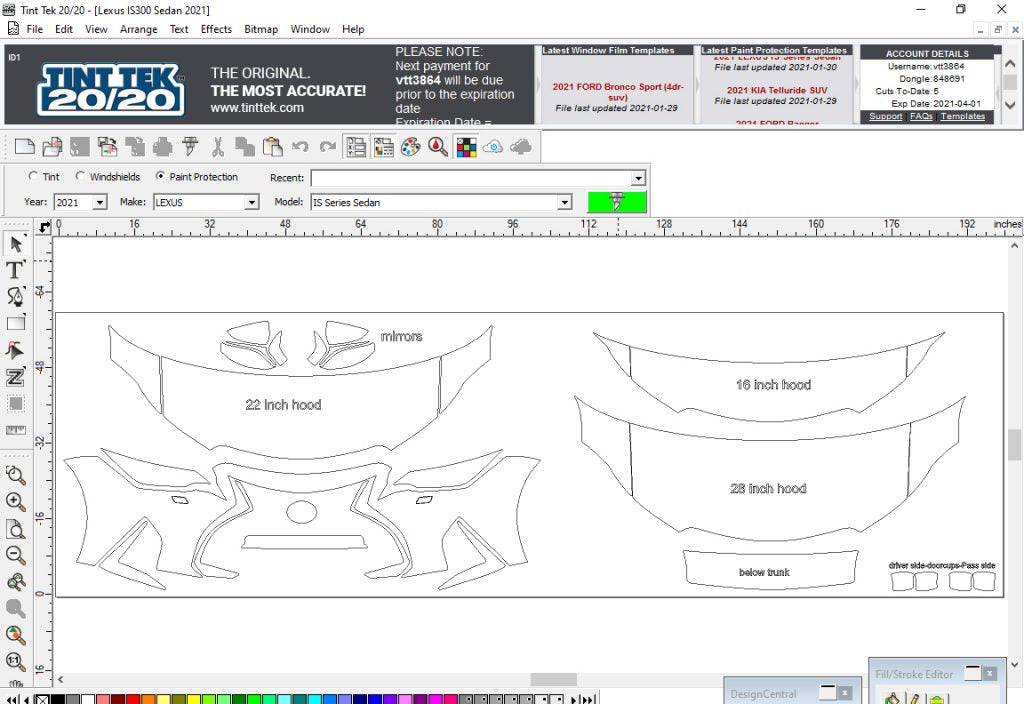Open the Edit menu
Image resolution: width=1024 pixels, height=704 pixels.
pos(64,29)
